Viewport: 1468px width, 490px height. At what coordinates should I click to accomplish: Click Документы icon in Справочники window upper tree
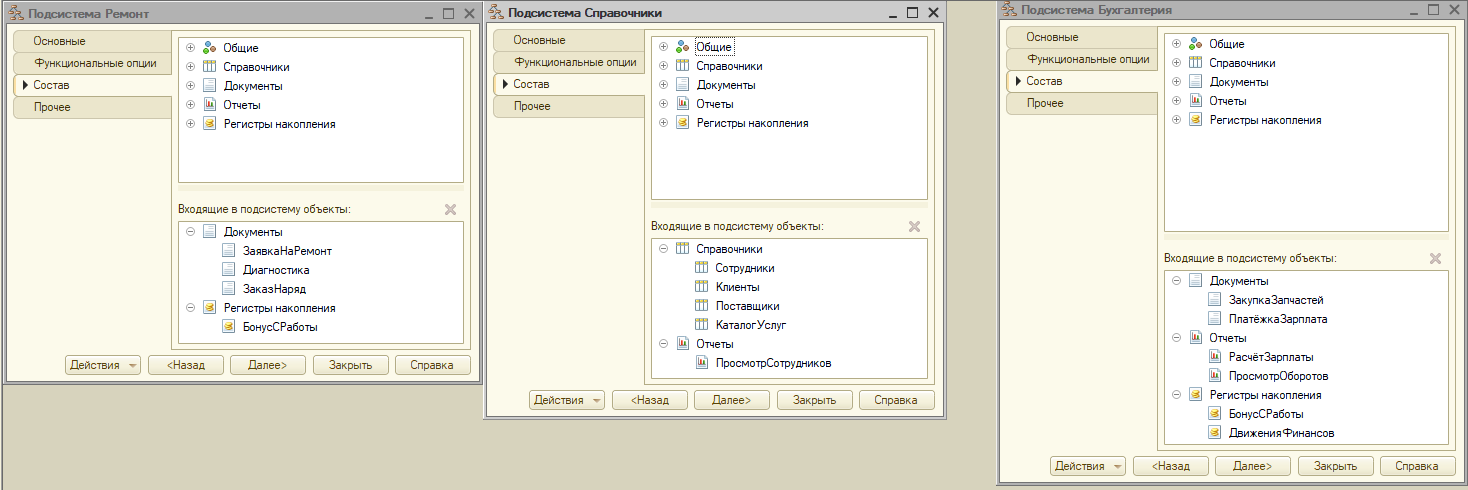pyautogui.click(x=682, y=85)
